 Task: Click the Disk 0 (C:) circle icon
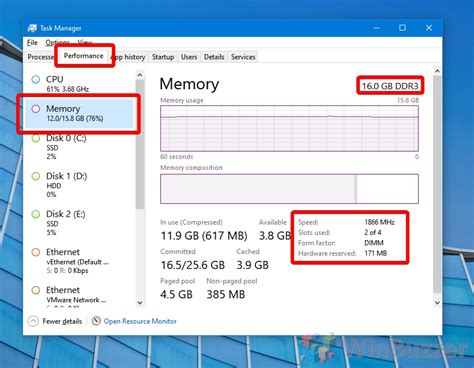[36, 139]
